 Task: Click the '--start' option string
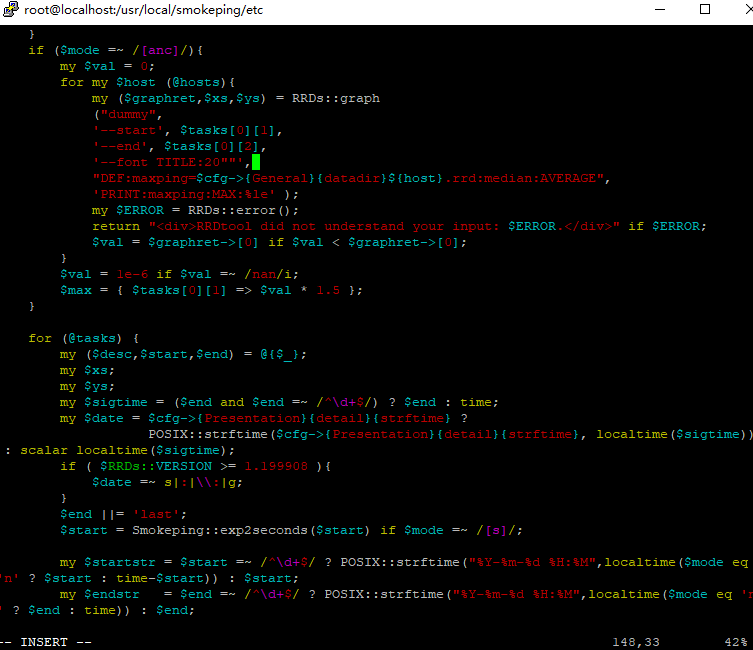click(128, 131)
